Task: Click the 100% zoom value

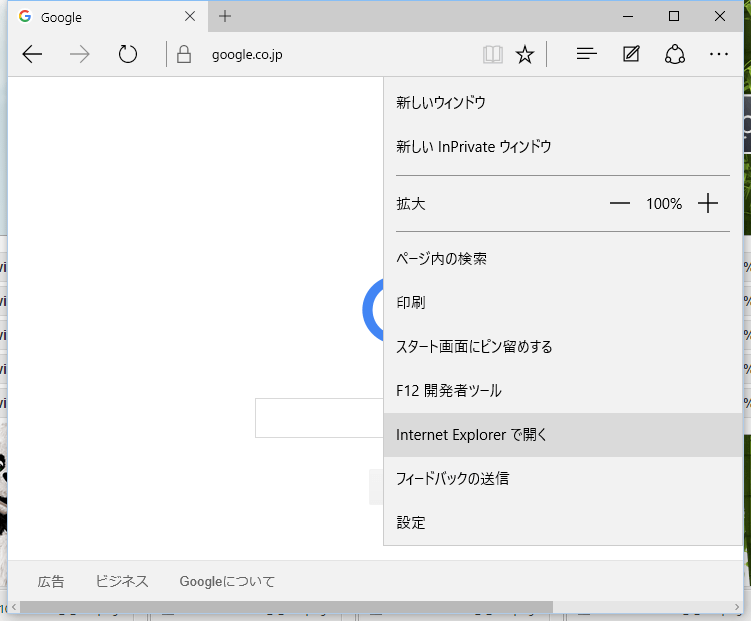Action: pos(664,204)
